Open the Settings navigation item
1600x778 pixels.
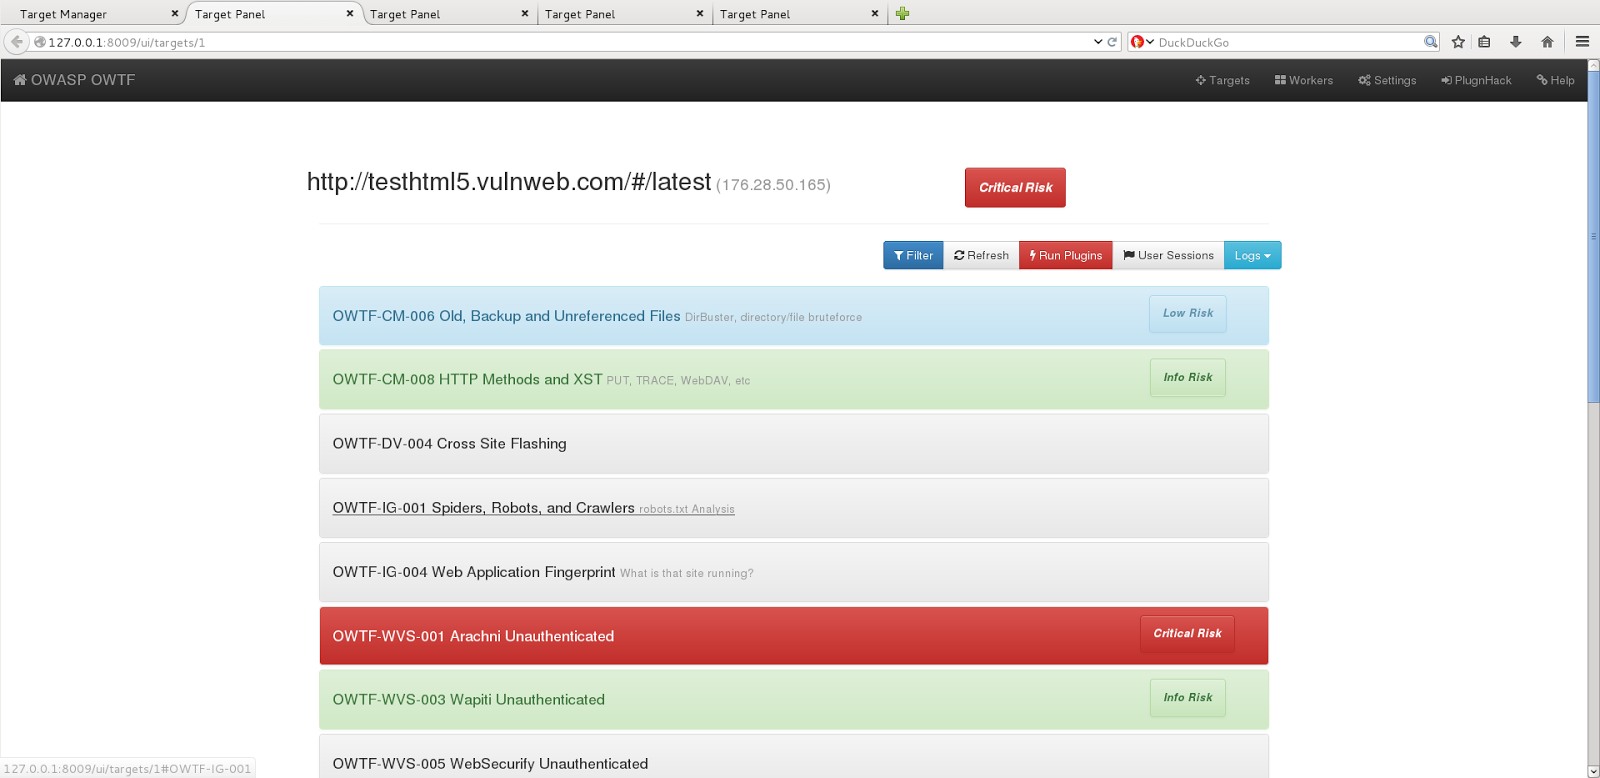(x=1387, y=80)
